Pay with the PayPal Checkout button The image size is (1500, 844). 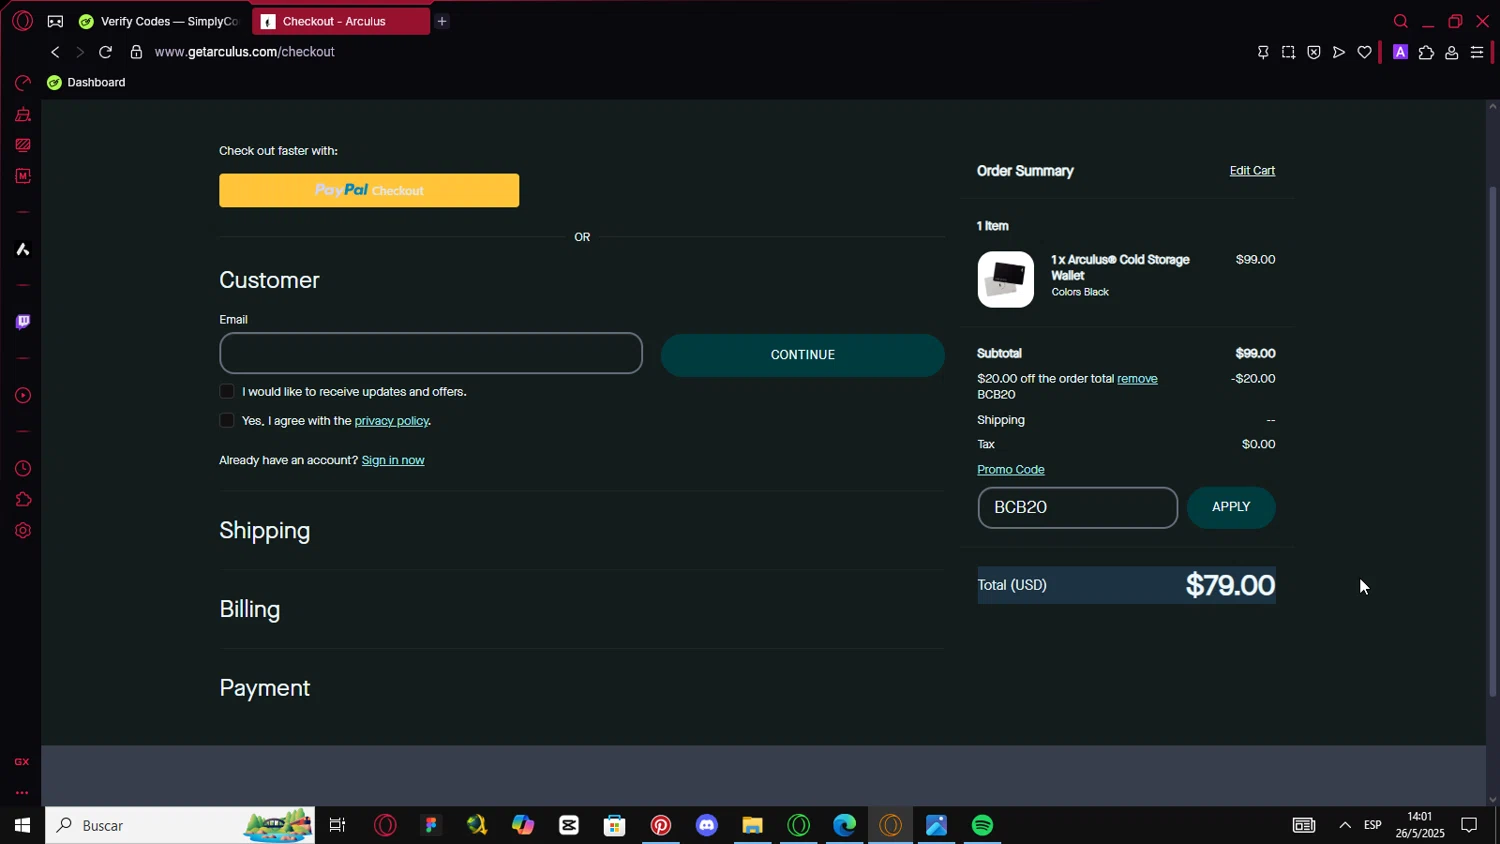[x=369, y=190]
